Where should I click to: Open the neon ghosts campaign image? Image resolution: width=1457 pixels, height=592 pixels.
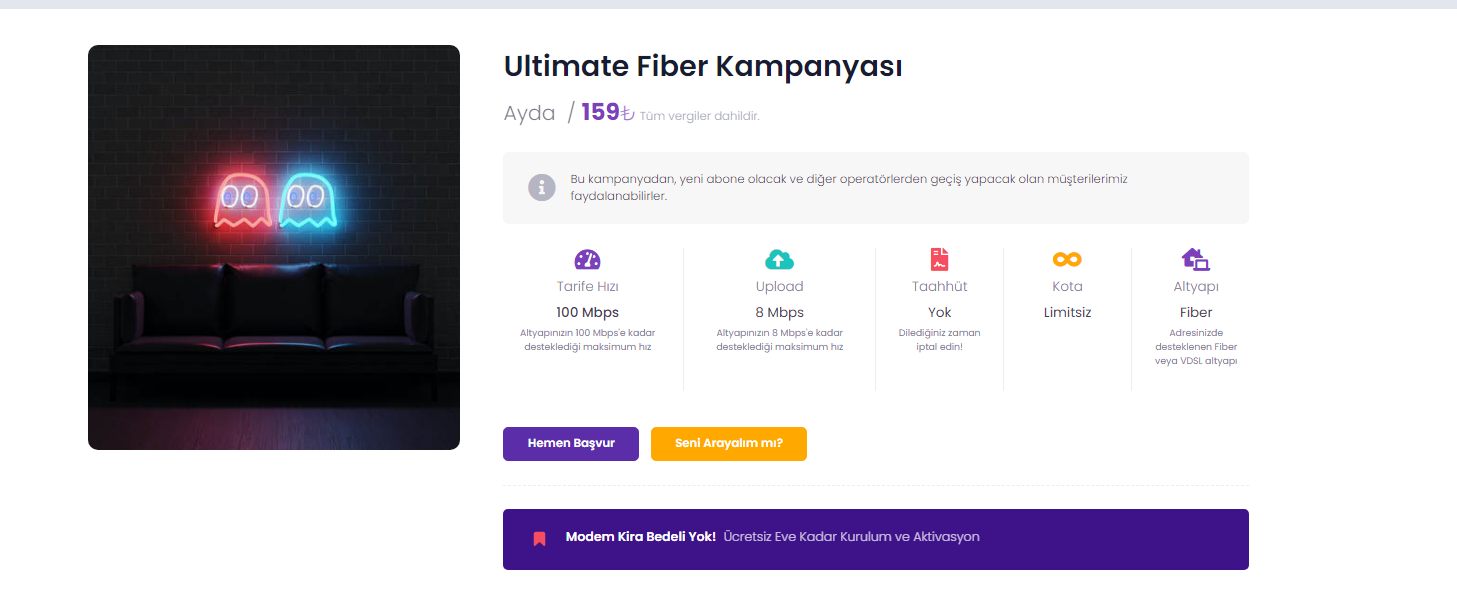point(274,247)
